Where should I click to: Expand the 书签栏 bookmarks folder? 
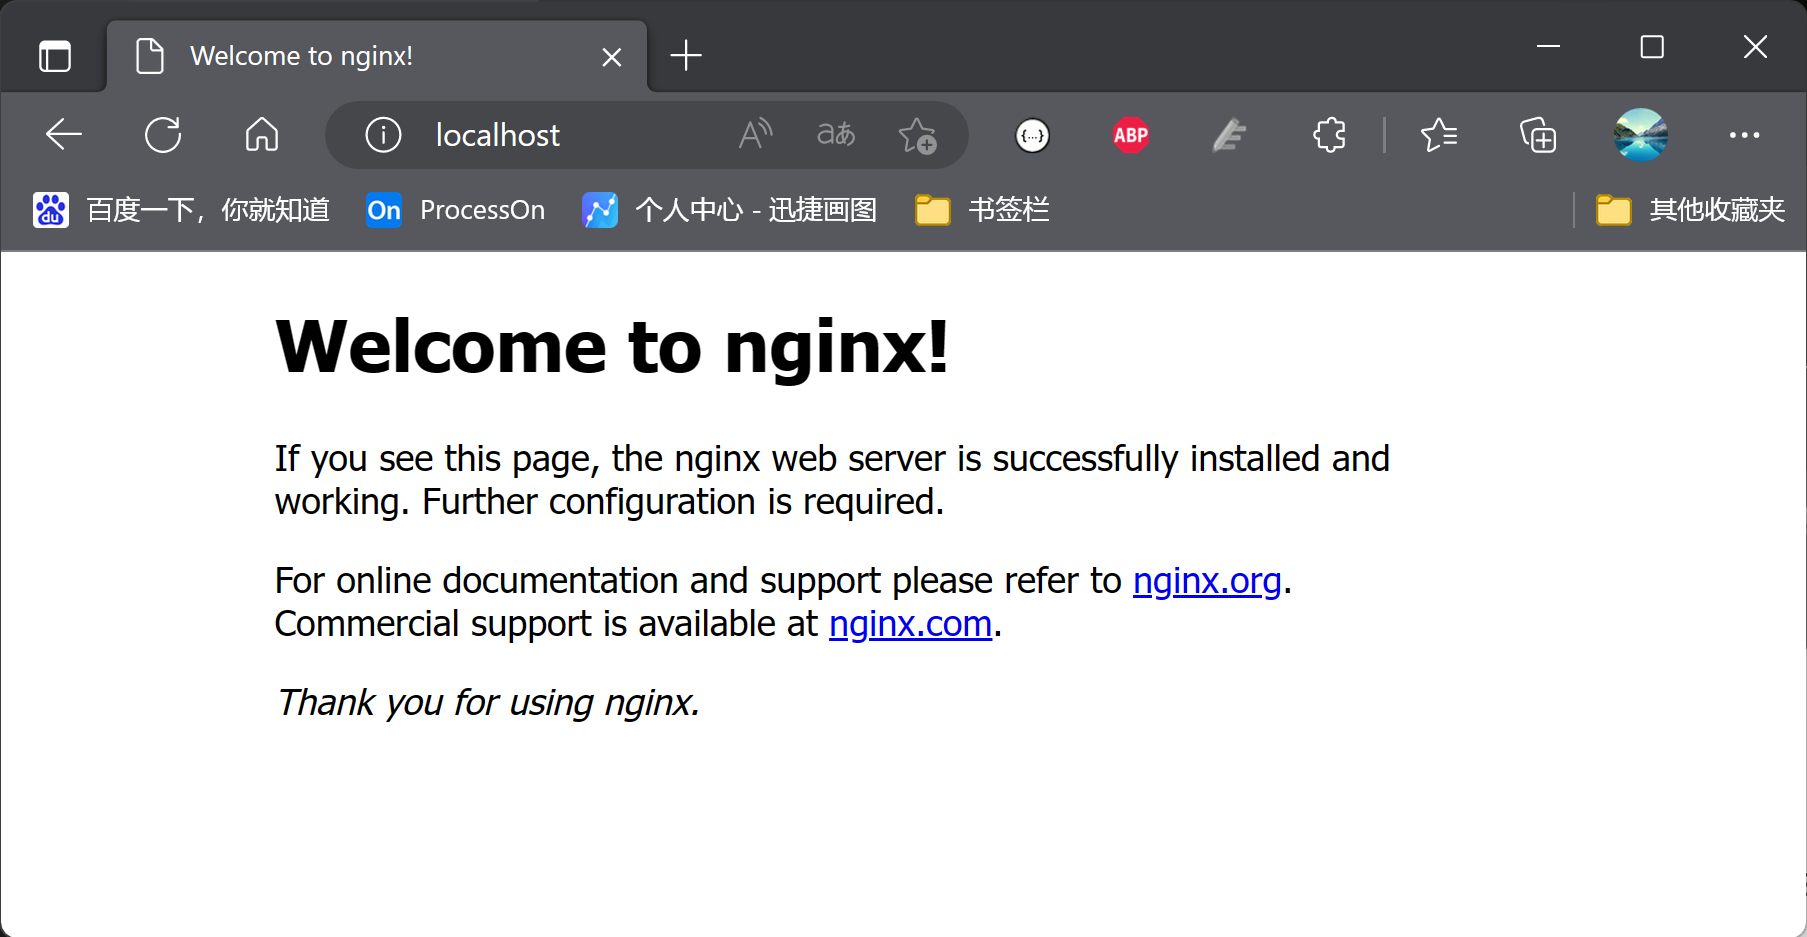tap(982, 210)
